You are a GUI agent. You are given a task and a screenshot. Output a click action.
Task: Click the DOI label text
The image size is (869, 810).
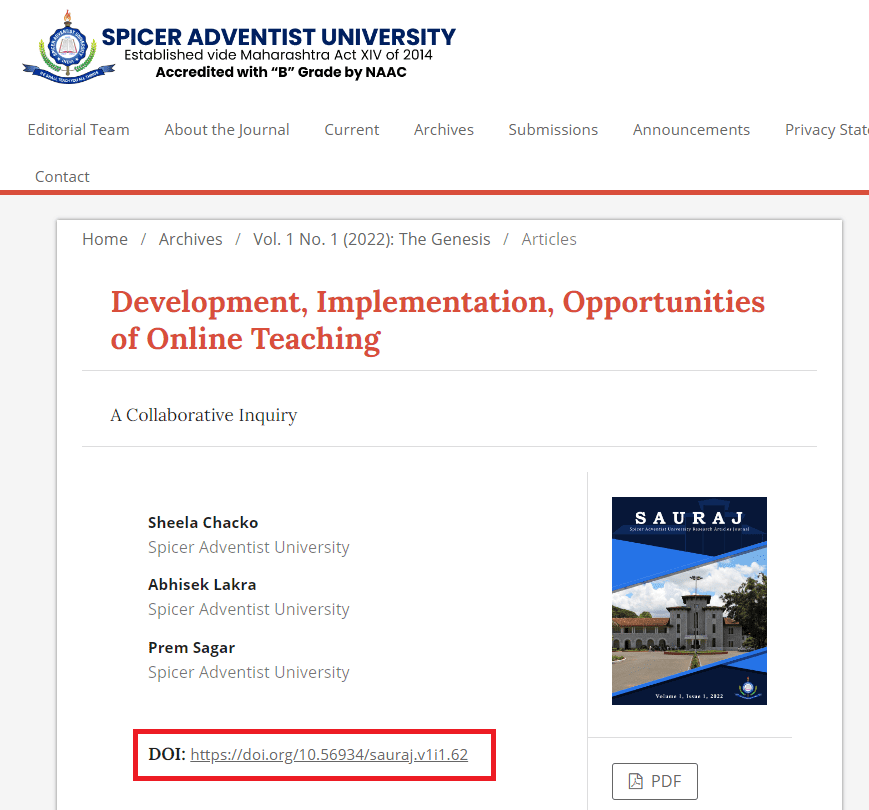pyautogui.click(x=167, y=755)
